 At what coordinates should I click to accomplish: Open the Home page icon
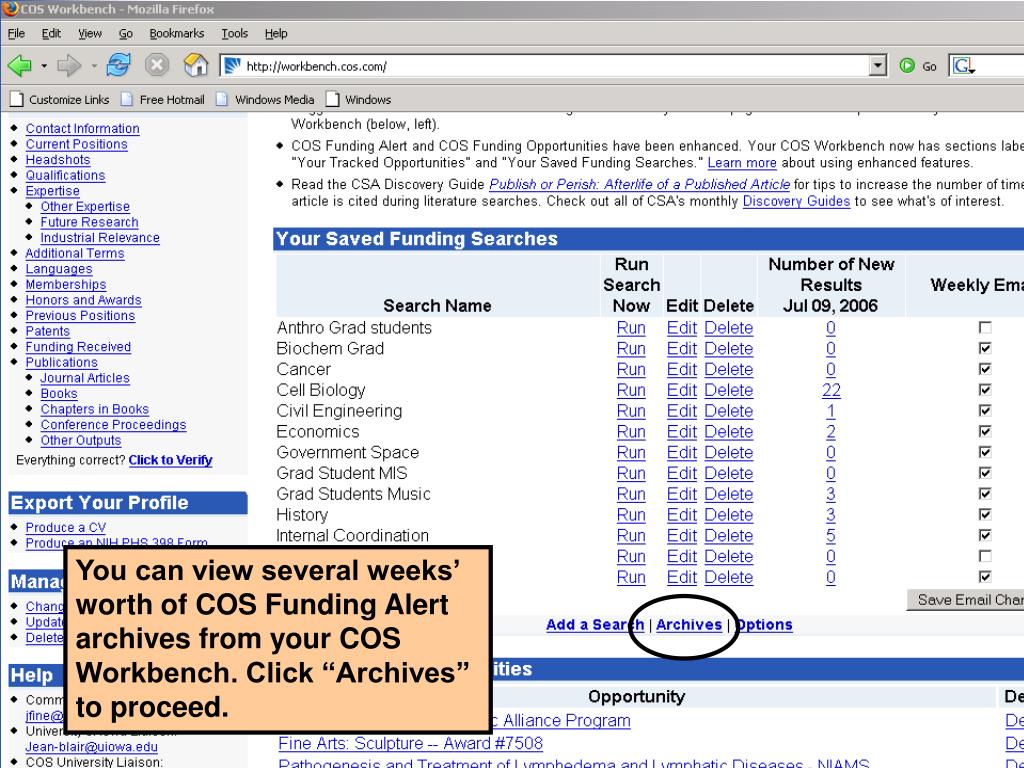pos(195,65)
